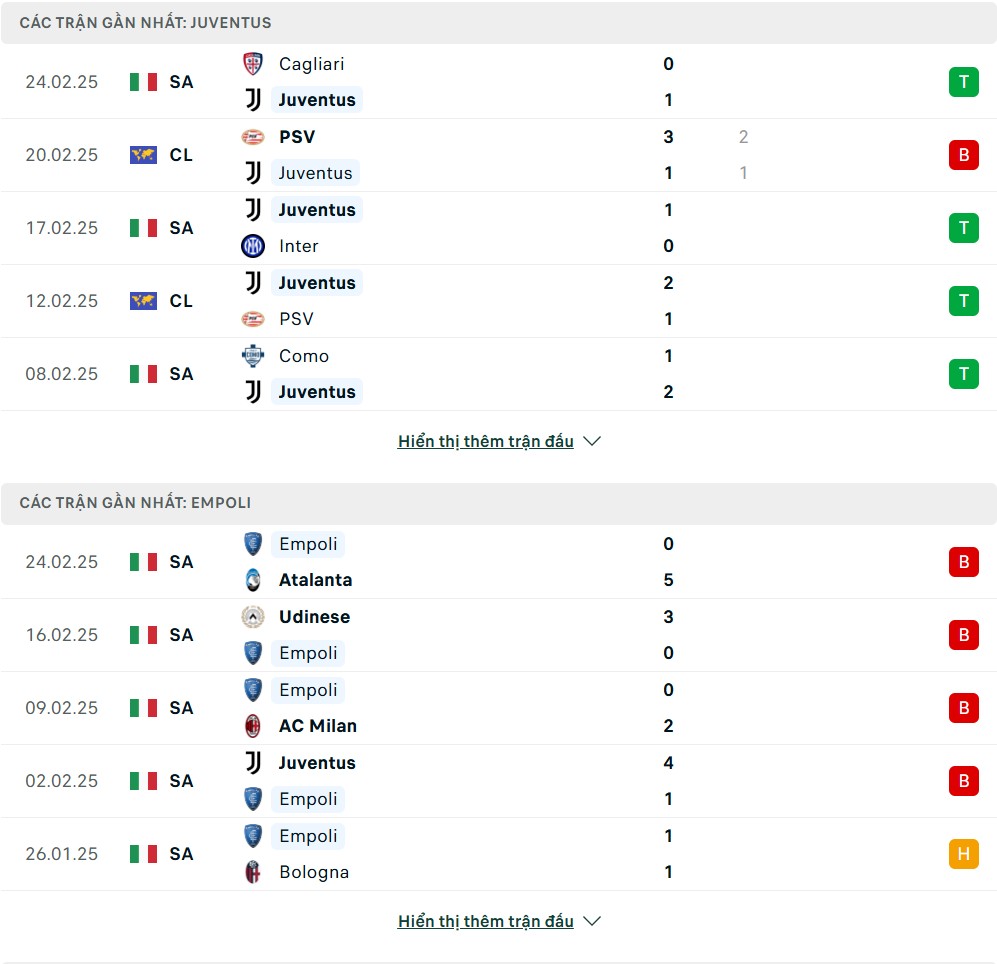Click the Como club crest icon
This screenshot has height=964, width=997.
[x=253, y=356]
